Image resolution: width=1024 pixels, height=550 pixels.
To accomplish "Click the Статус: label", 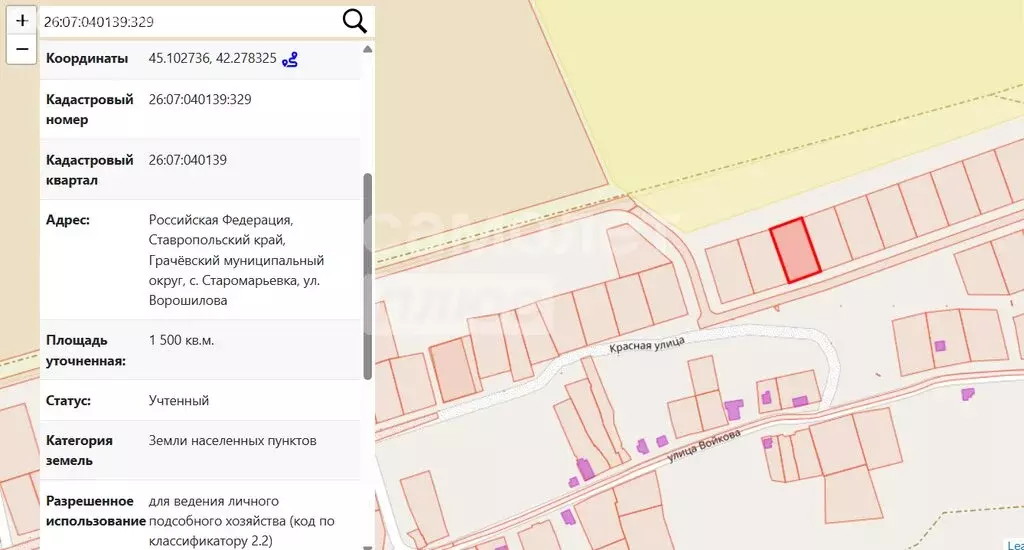I will [x=68, y=400].
